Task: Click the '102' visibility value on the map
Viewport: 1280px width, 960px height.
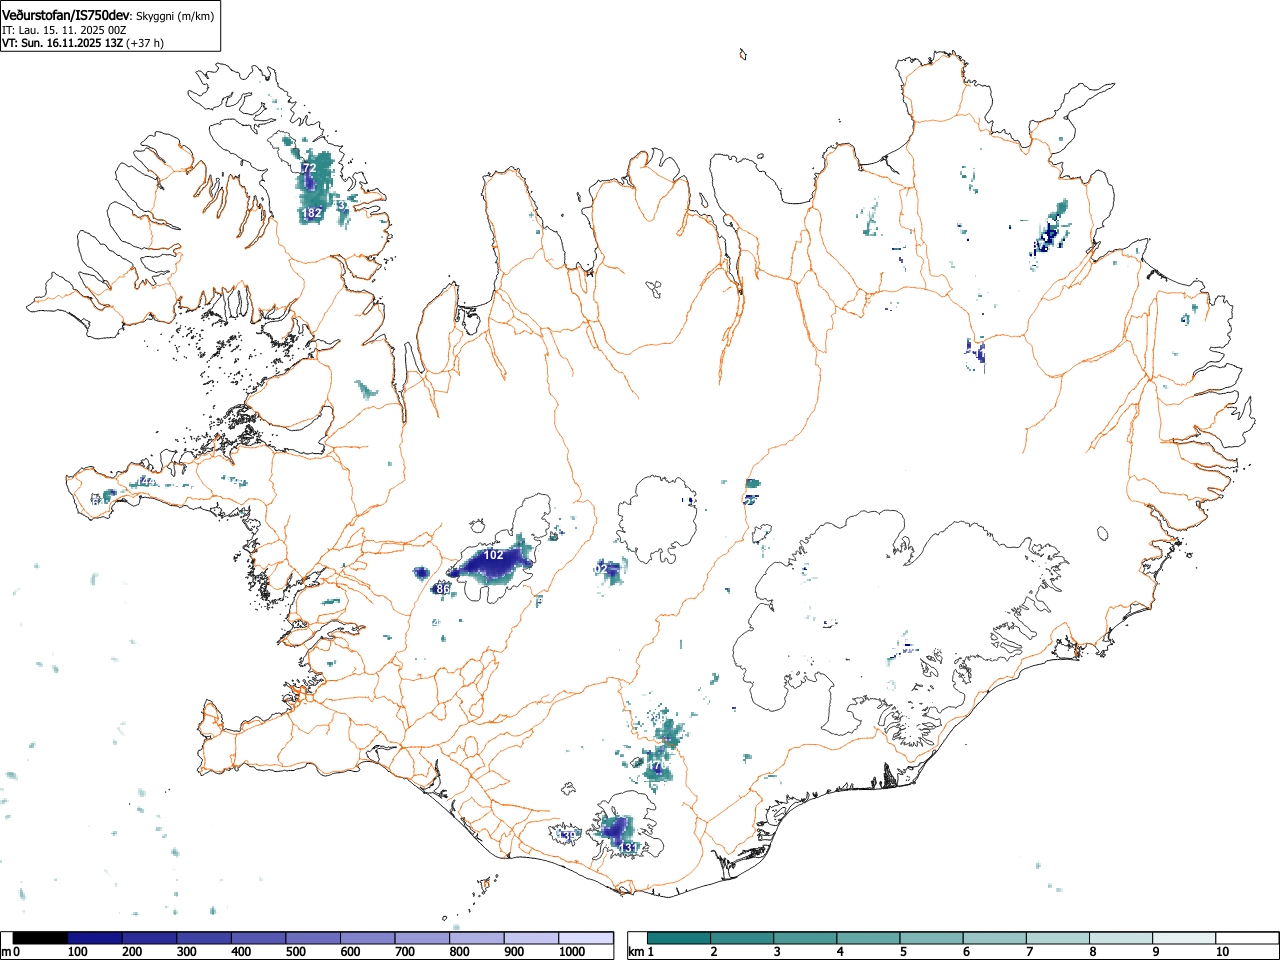Action: click(493, 555)
